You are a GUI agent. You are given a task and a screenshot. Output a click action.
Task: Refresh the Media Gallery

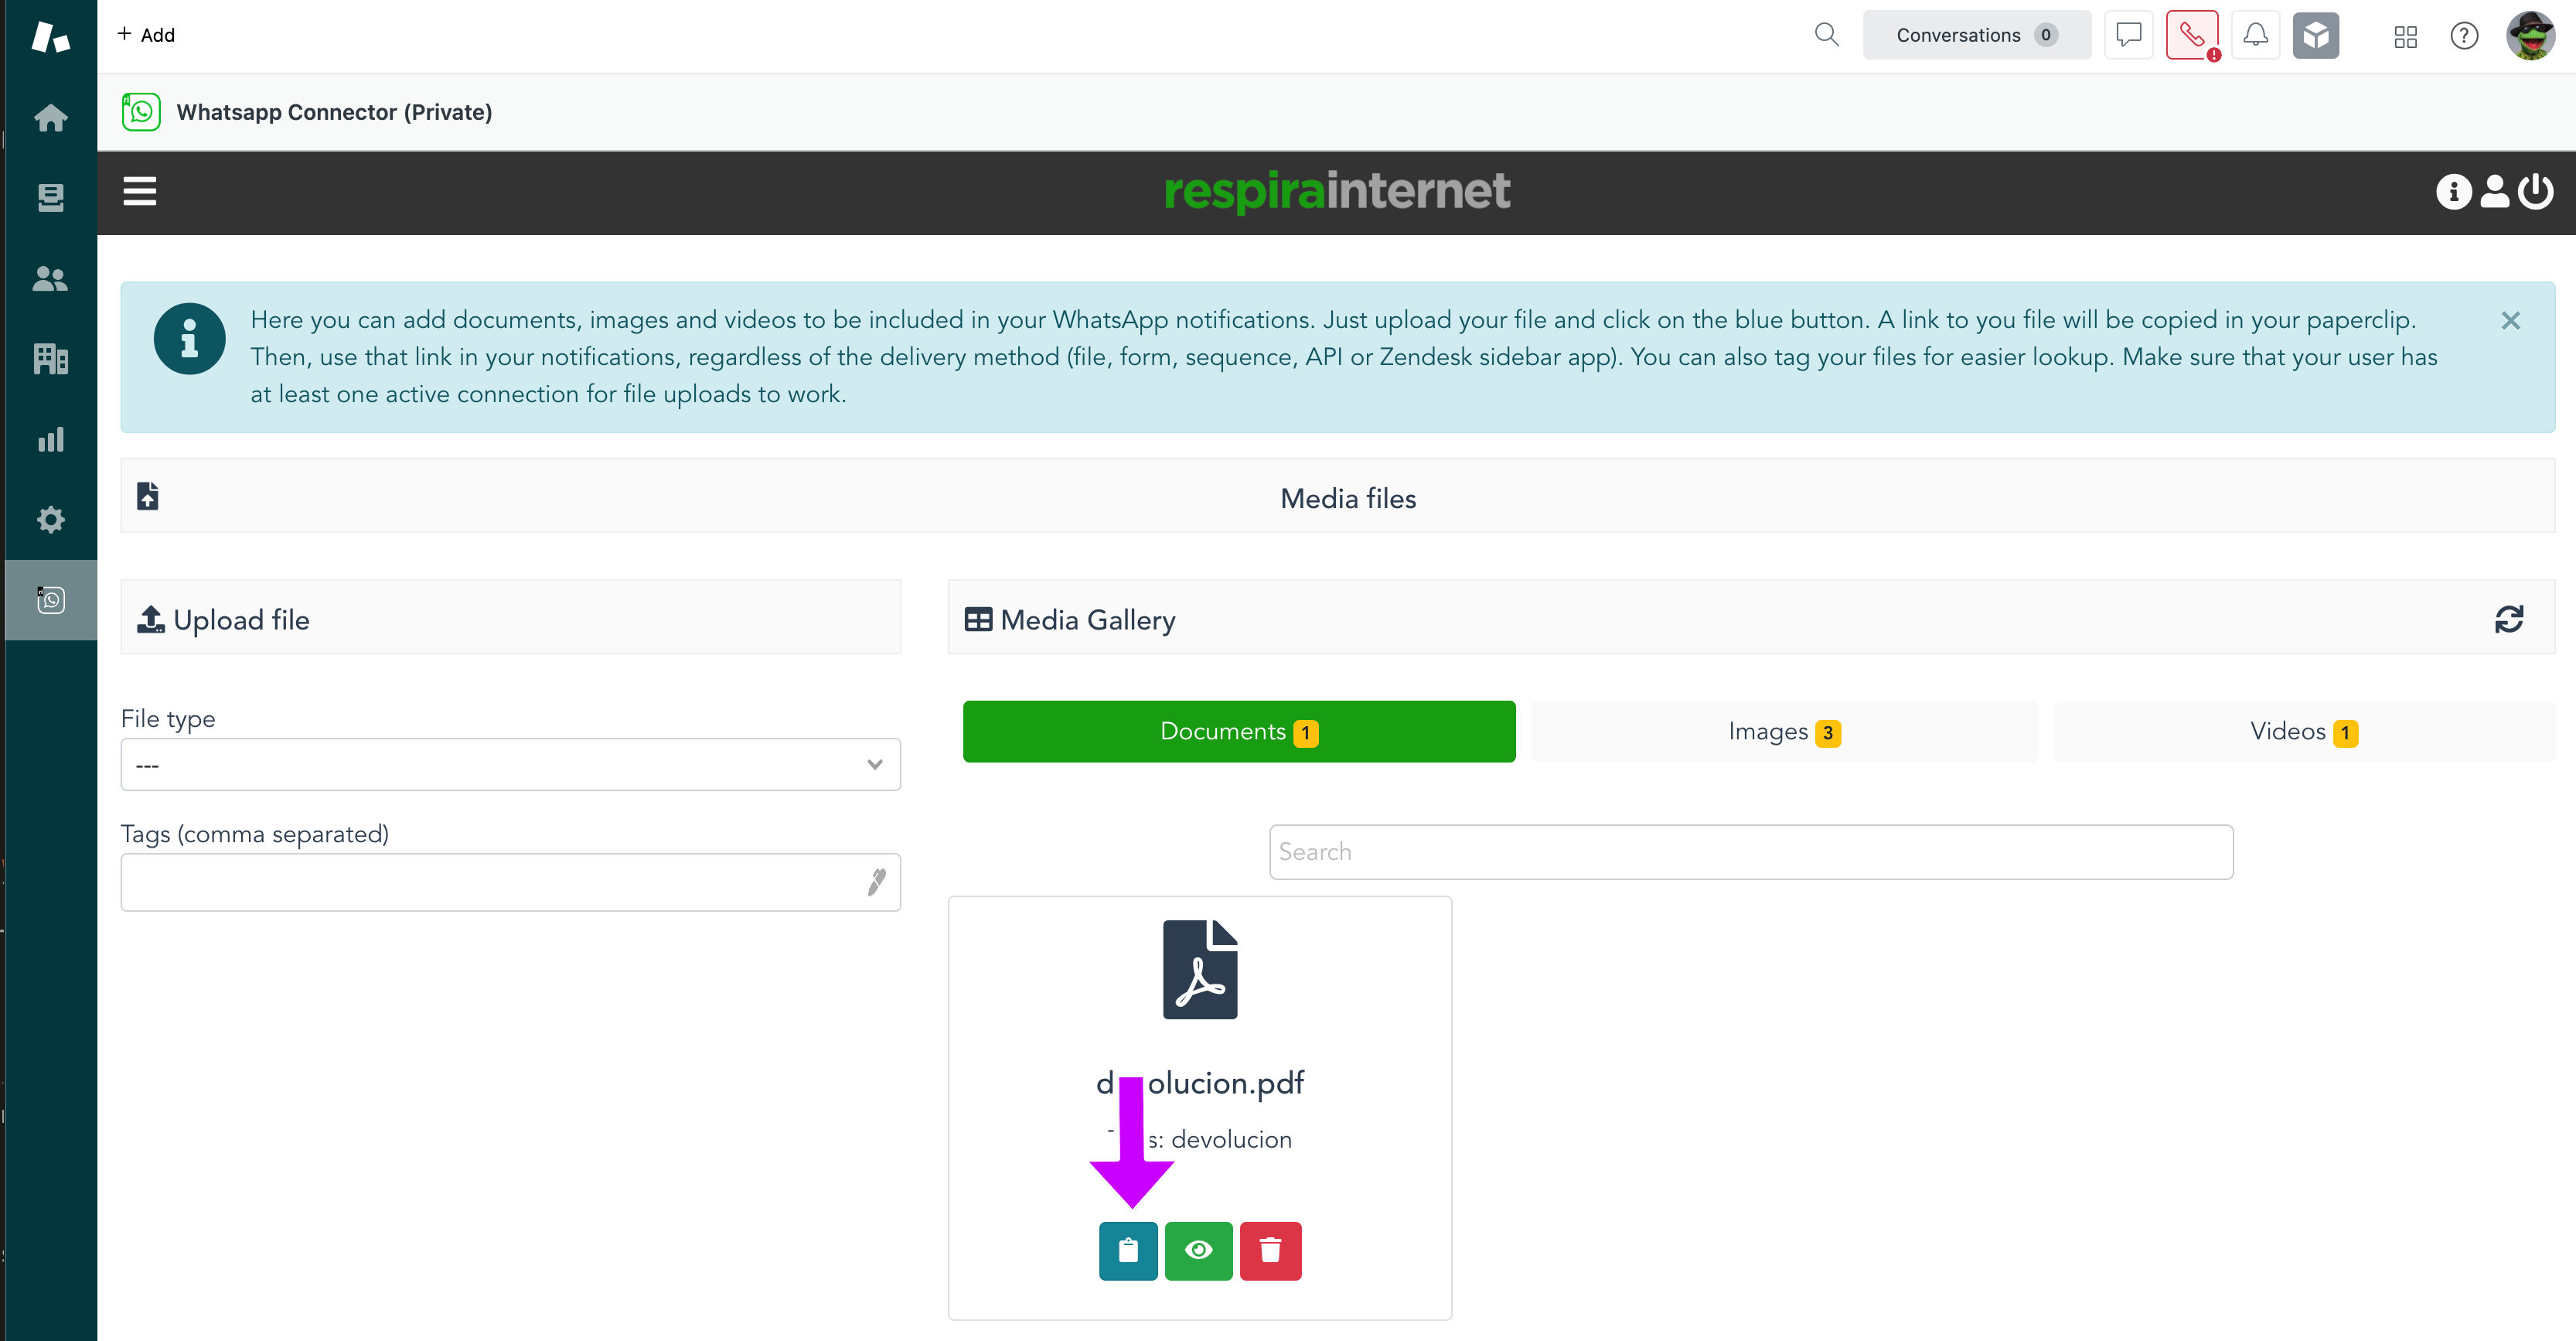point(2509,618)
